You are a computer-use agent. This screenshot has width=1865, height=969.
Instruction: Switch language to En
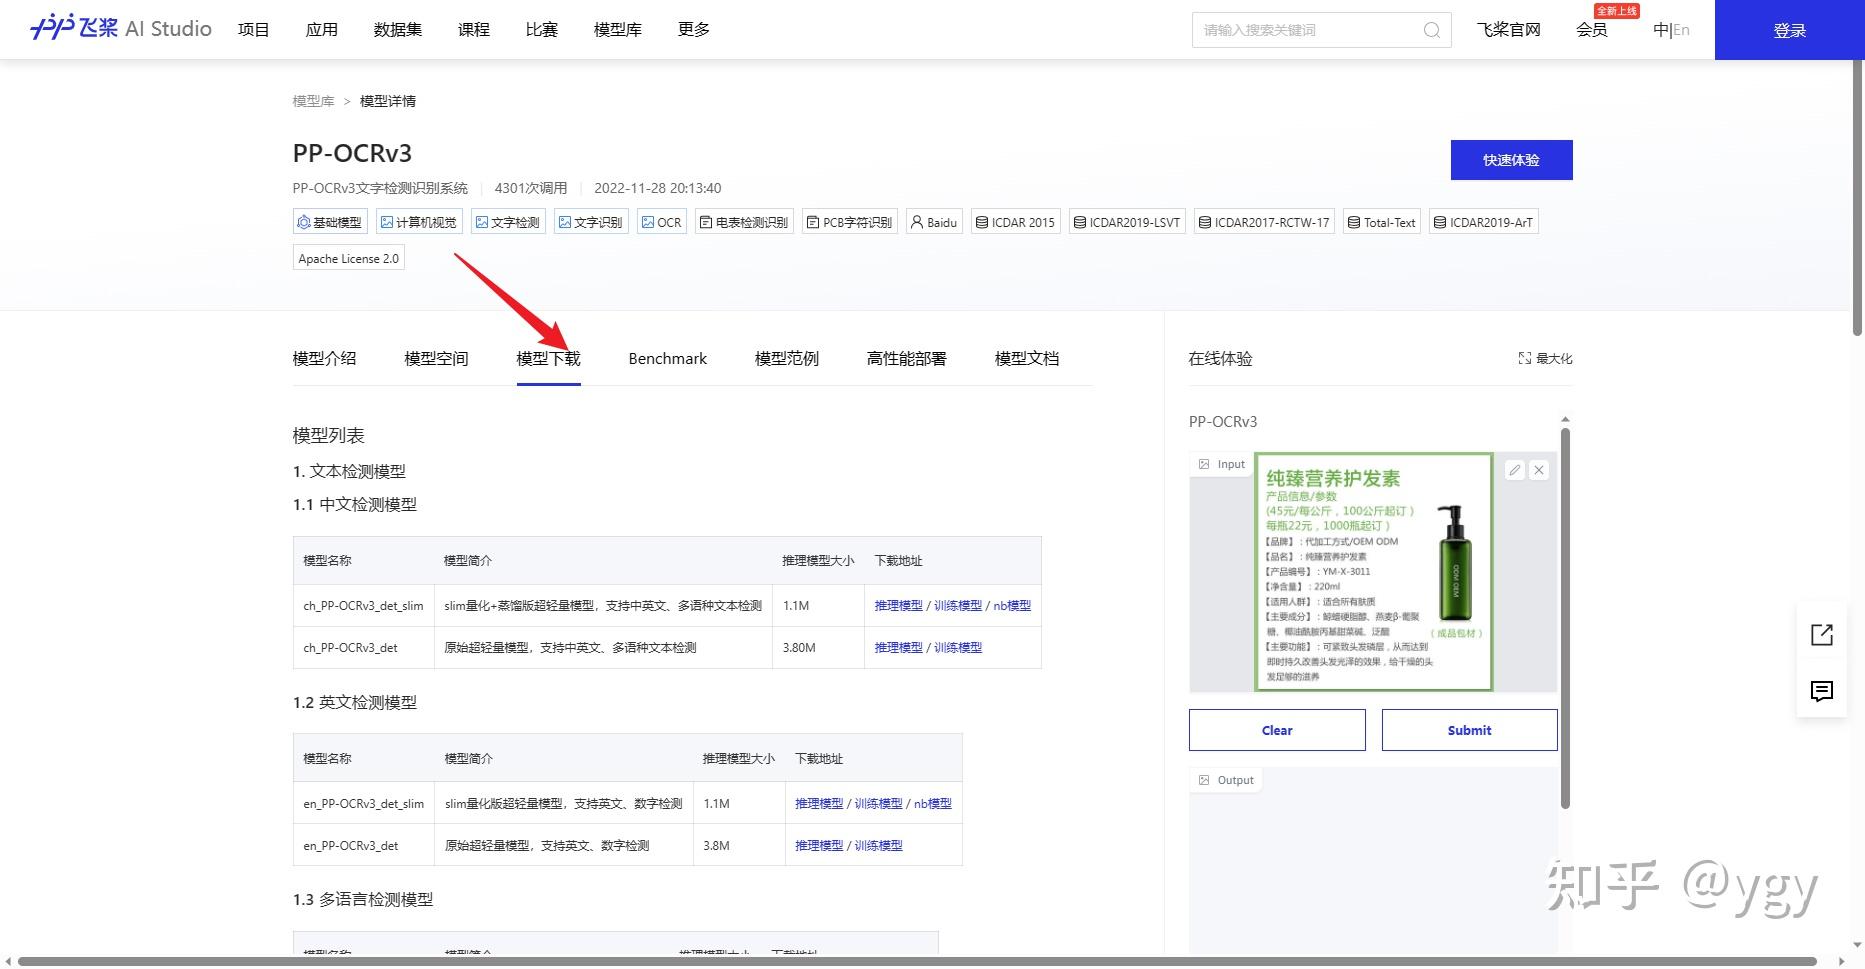(1682, 30)
